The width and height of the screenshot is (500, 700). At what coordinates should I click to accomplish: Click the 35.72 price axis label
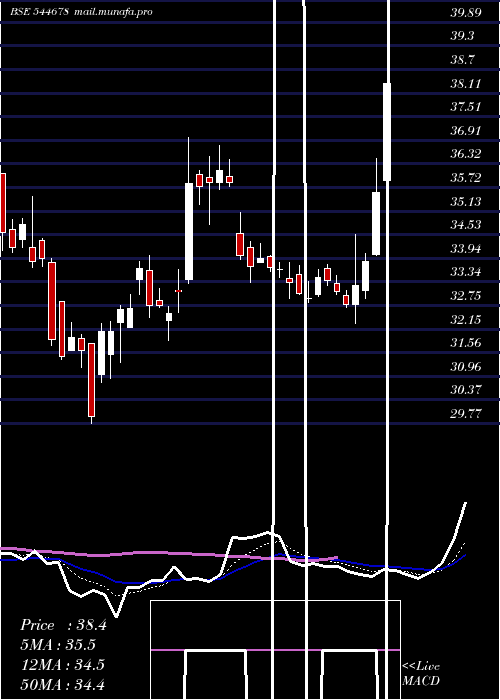pos(466,178)
